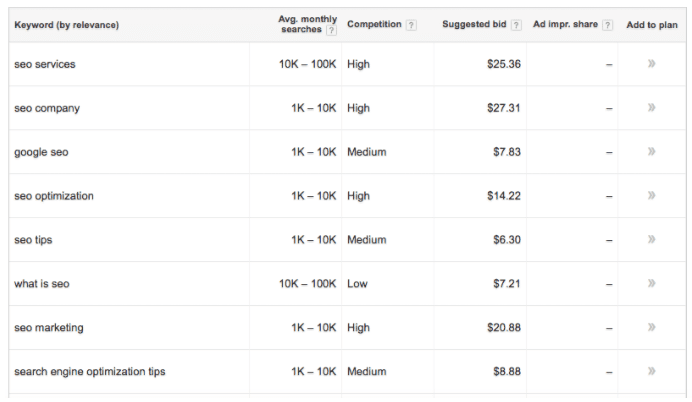This screenshot has height=402, width=692.
Task: Open help icon beside Competition header
Action: click(411, 25)
